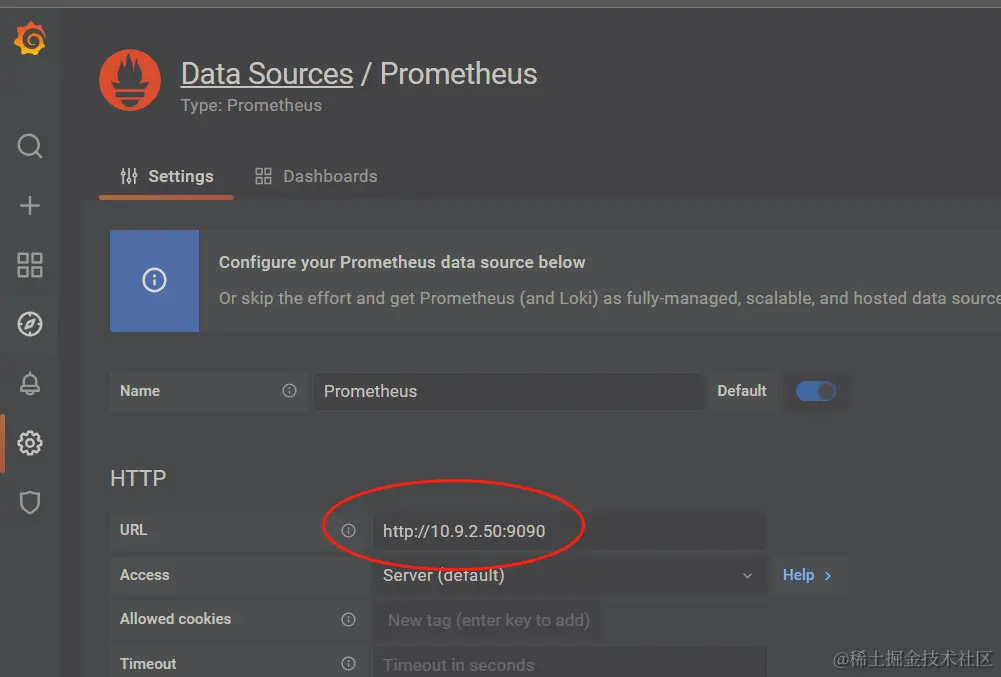The height and width of the screenshot is (677, 1001).
Task: Open the Configuration gear icon
Action: tap(30, 443)
